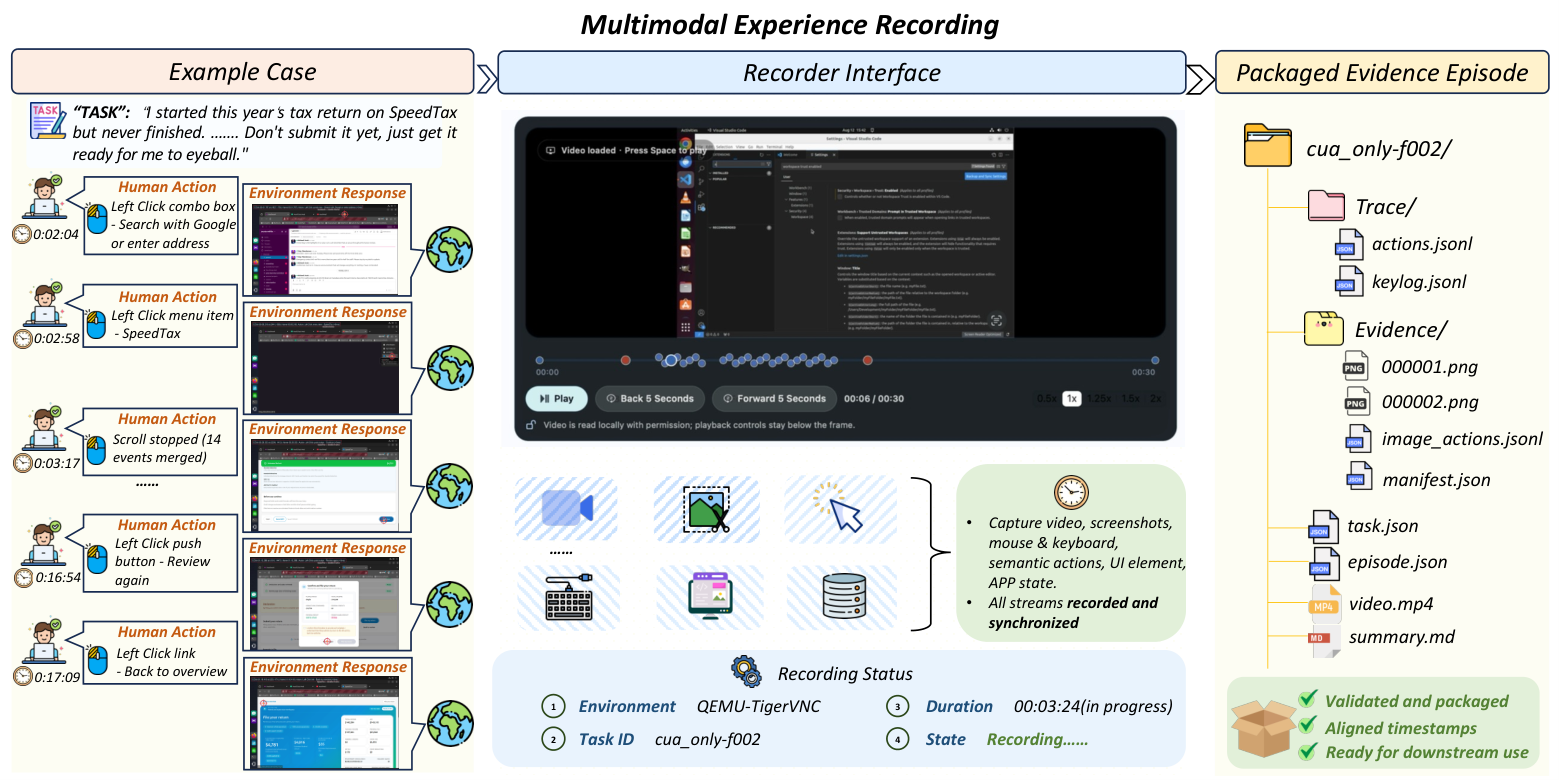Click the video.mp4 file icon

click(x=1324, y=604)
